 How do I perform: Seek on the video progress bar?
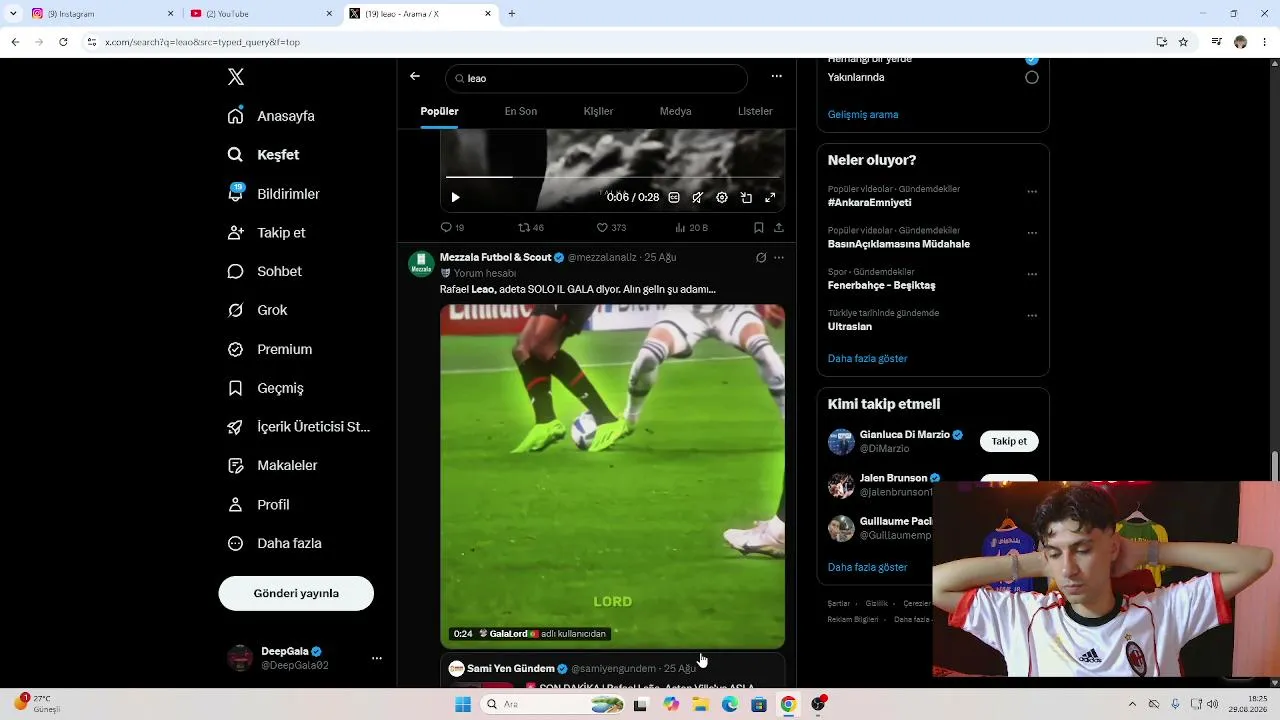point(612,177)
